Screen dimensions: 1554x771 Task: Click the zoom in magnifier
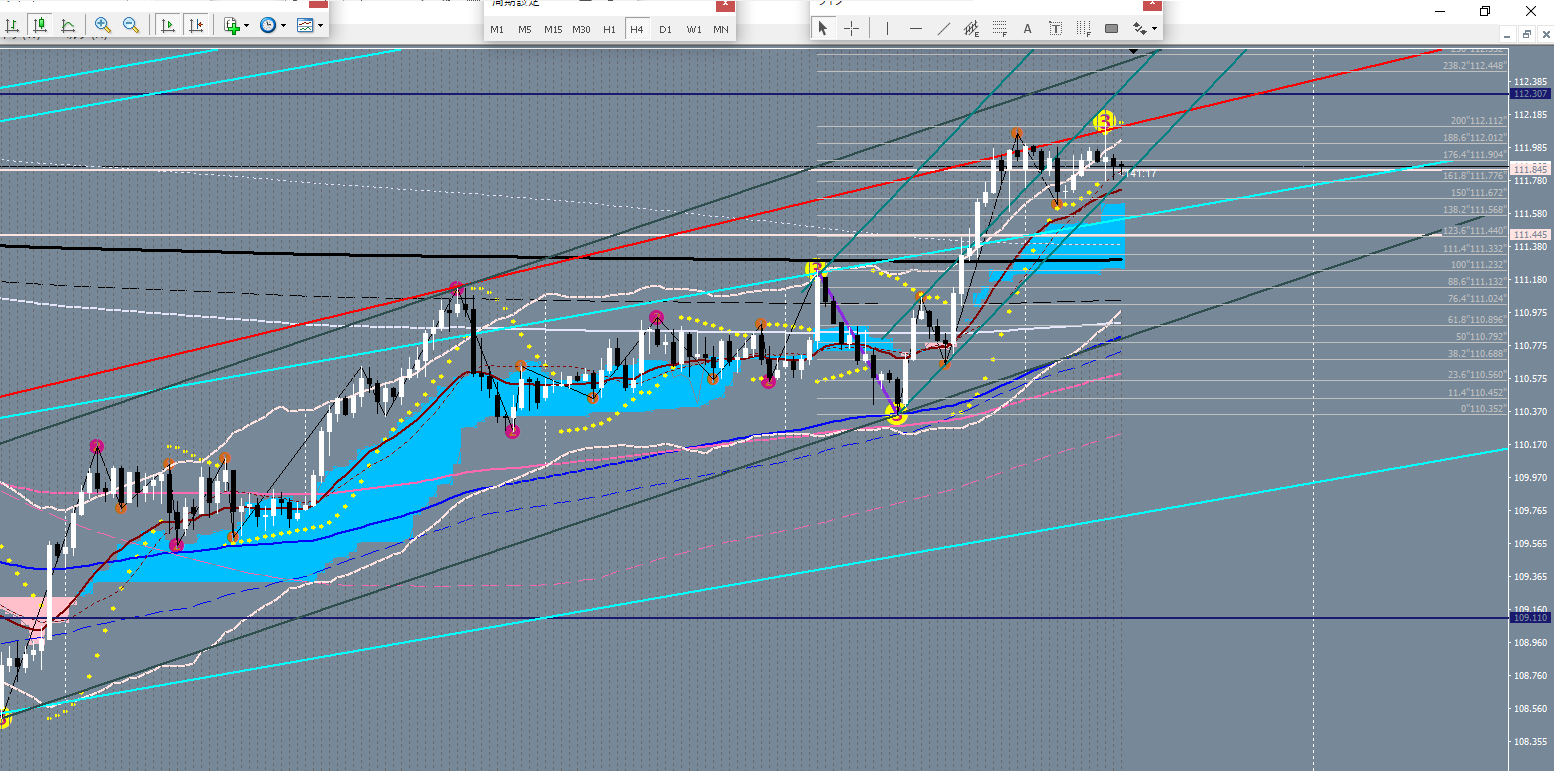pyautogui.click(x=102, y=25)
